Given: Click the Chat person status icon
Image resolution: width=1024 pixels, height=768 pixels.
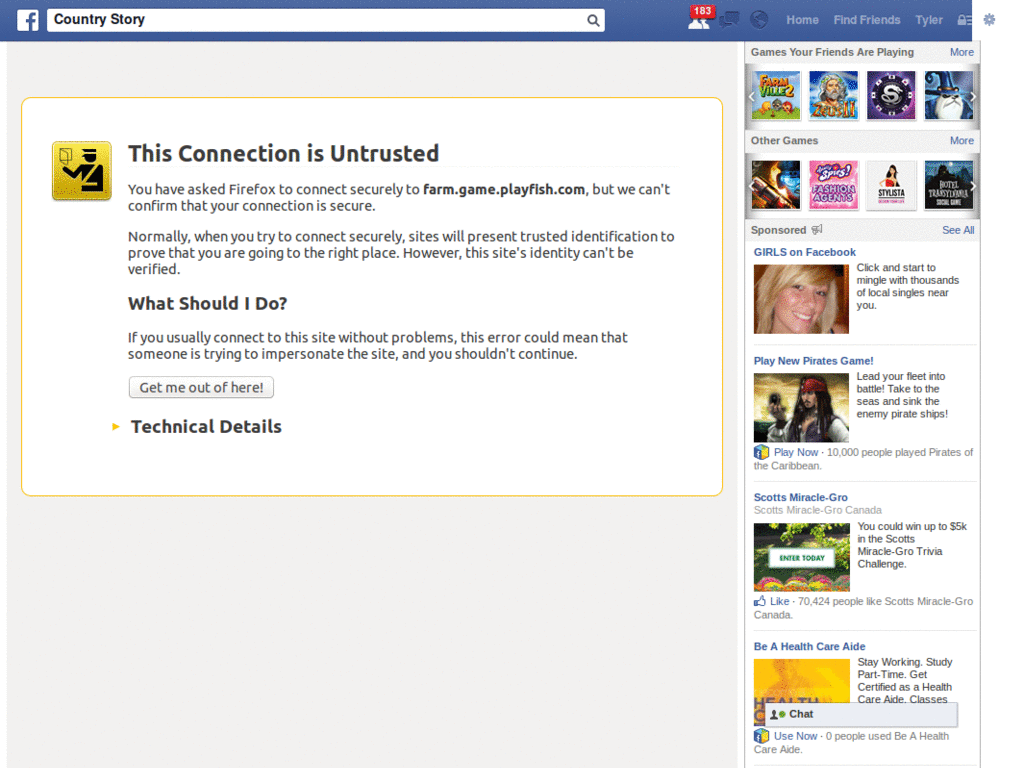Looking at the screenshot, I should [777, 714].
